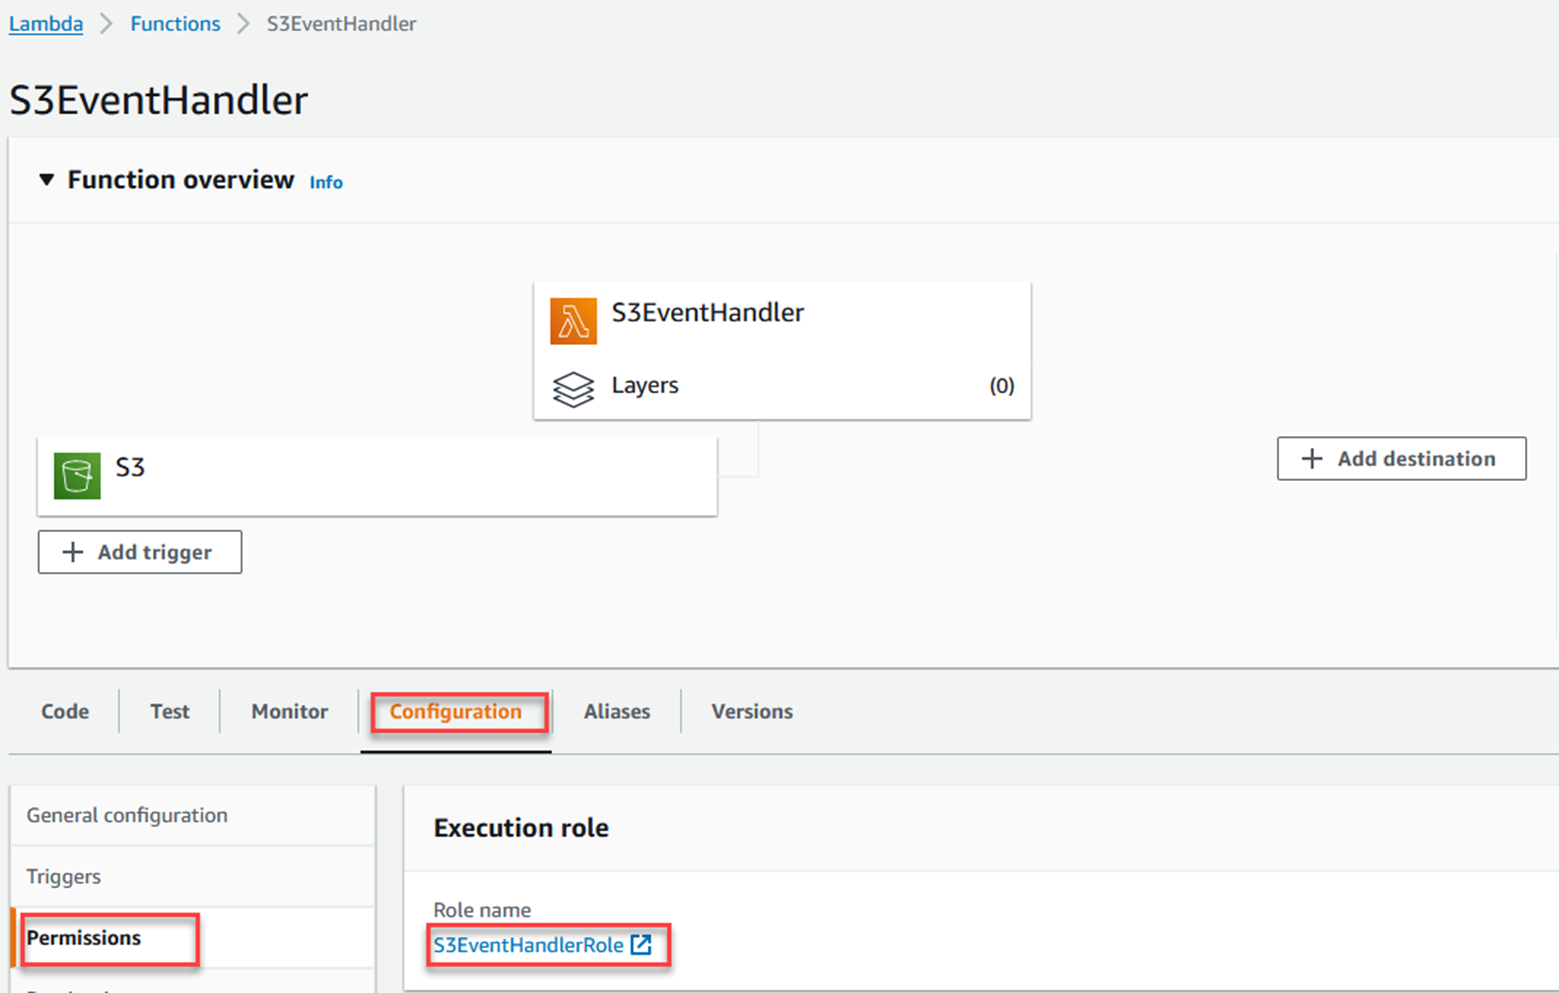Click the Add destination button
Screen dimensions: 1559x993
1401,459
